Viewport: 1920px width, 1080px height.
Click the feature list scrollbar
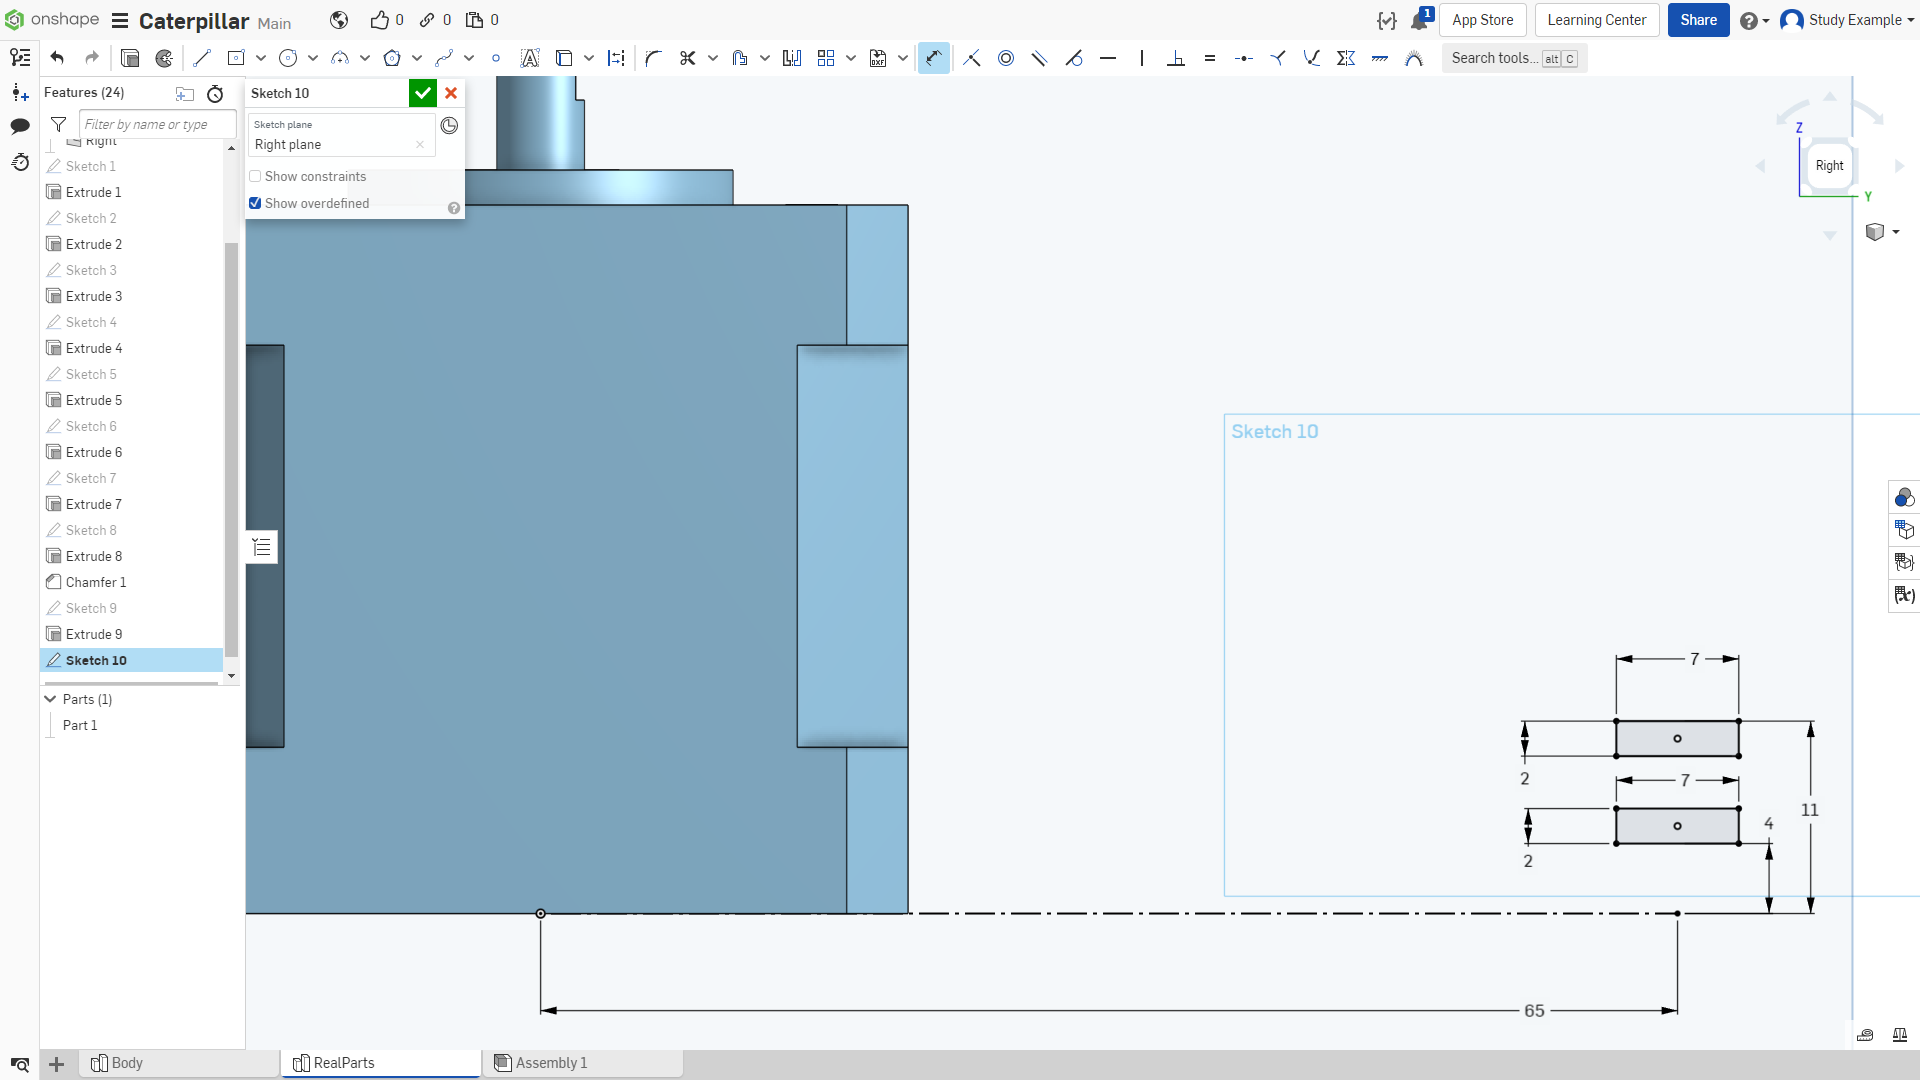231,449
